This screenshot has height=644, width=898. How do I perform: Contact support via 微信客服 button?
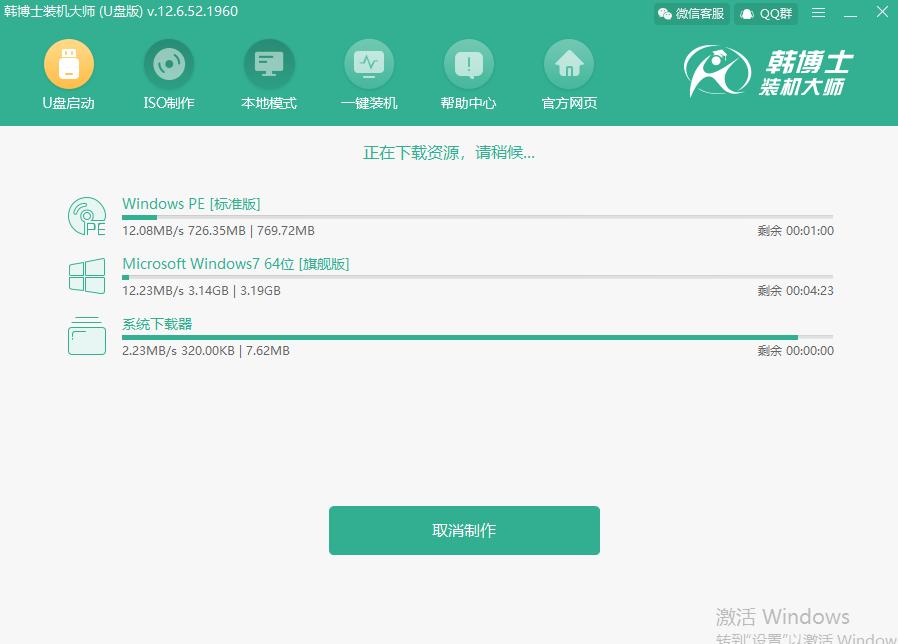click(x=690, y=14)
